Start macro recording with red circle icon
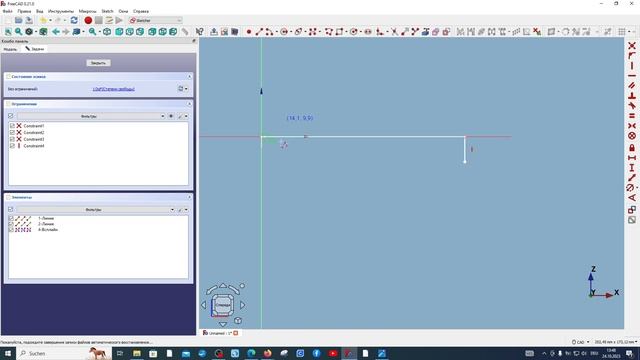Screen dimensions: 640x360 pyautogui.click(x=88, y=20)
